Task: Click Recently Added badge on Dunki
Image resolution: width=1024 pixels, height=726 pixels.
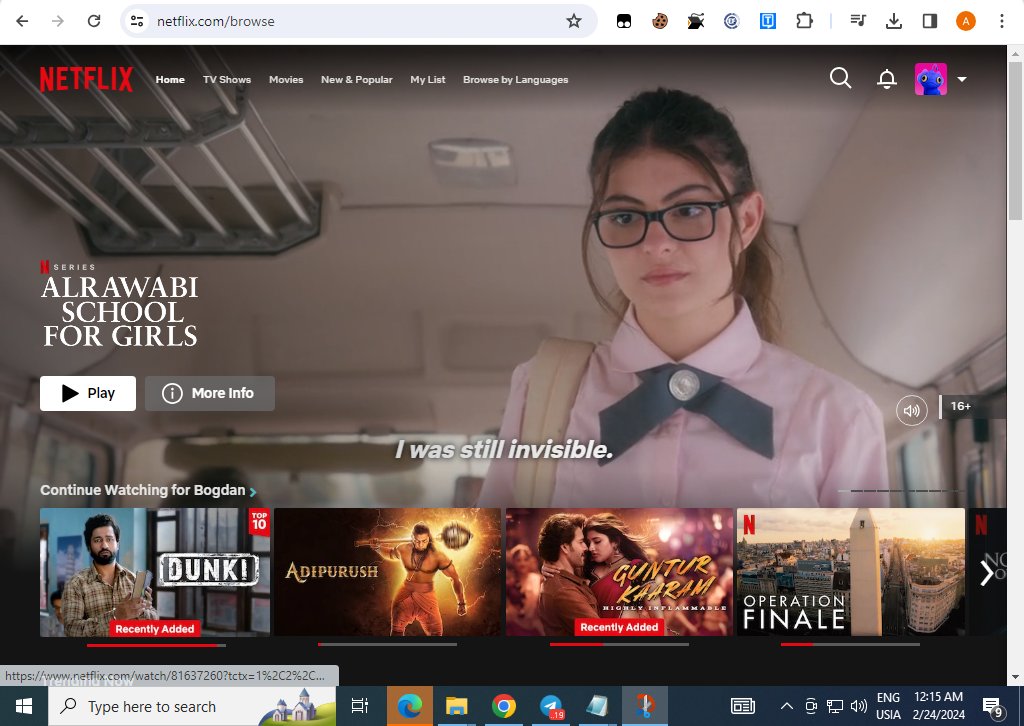Action: click(155, 629)
